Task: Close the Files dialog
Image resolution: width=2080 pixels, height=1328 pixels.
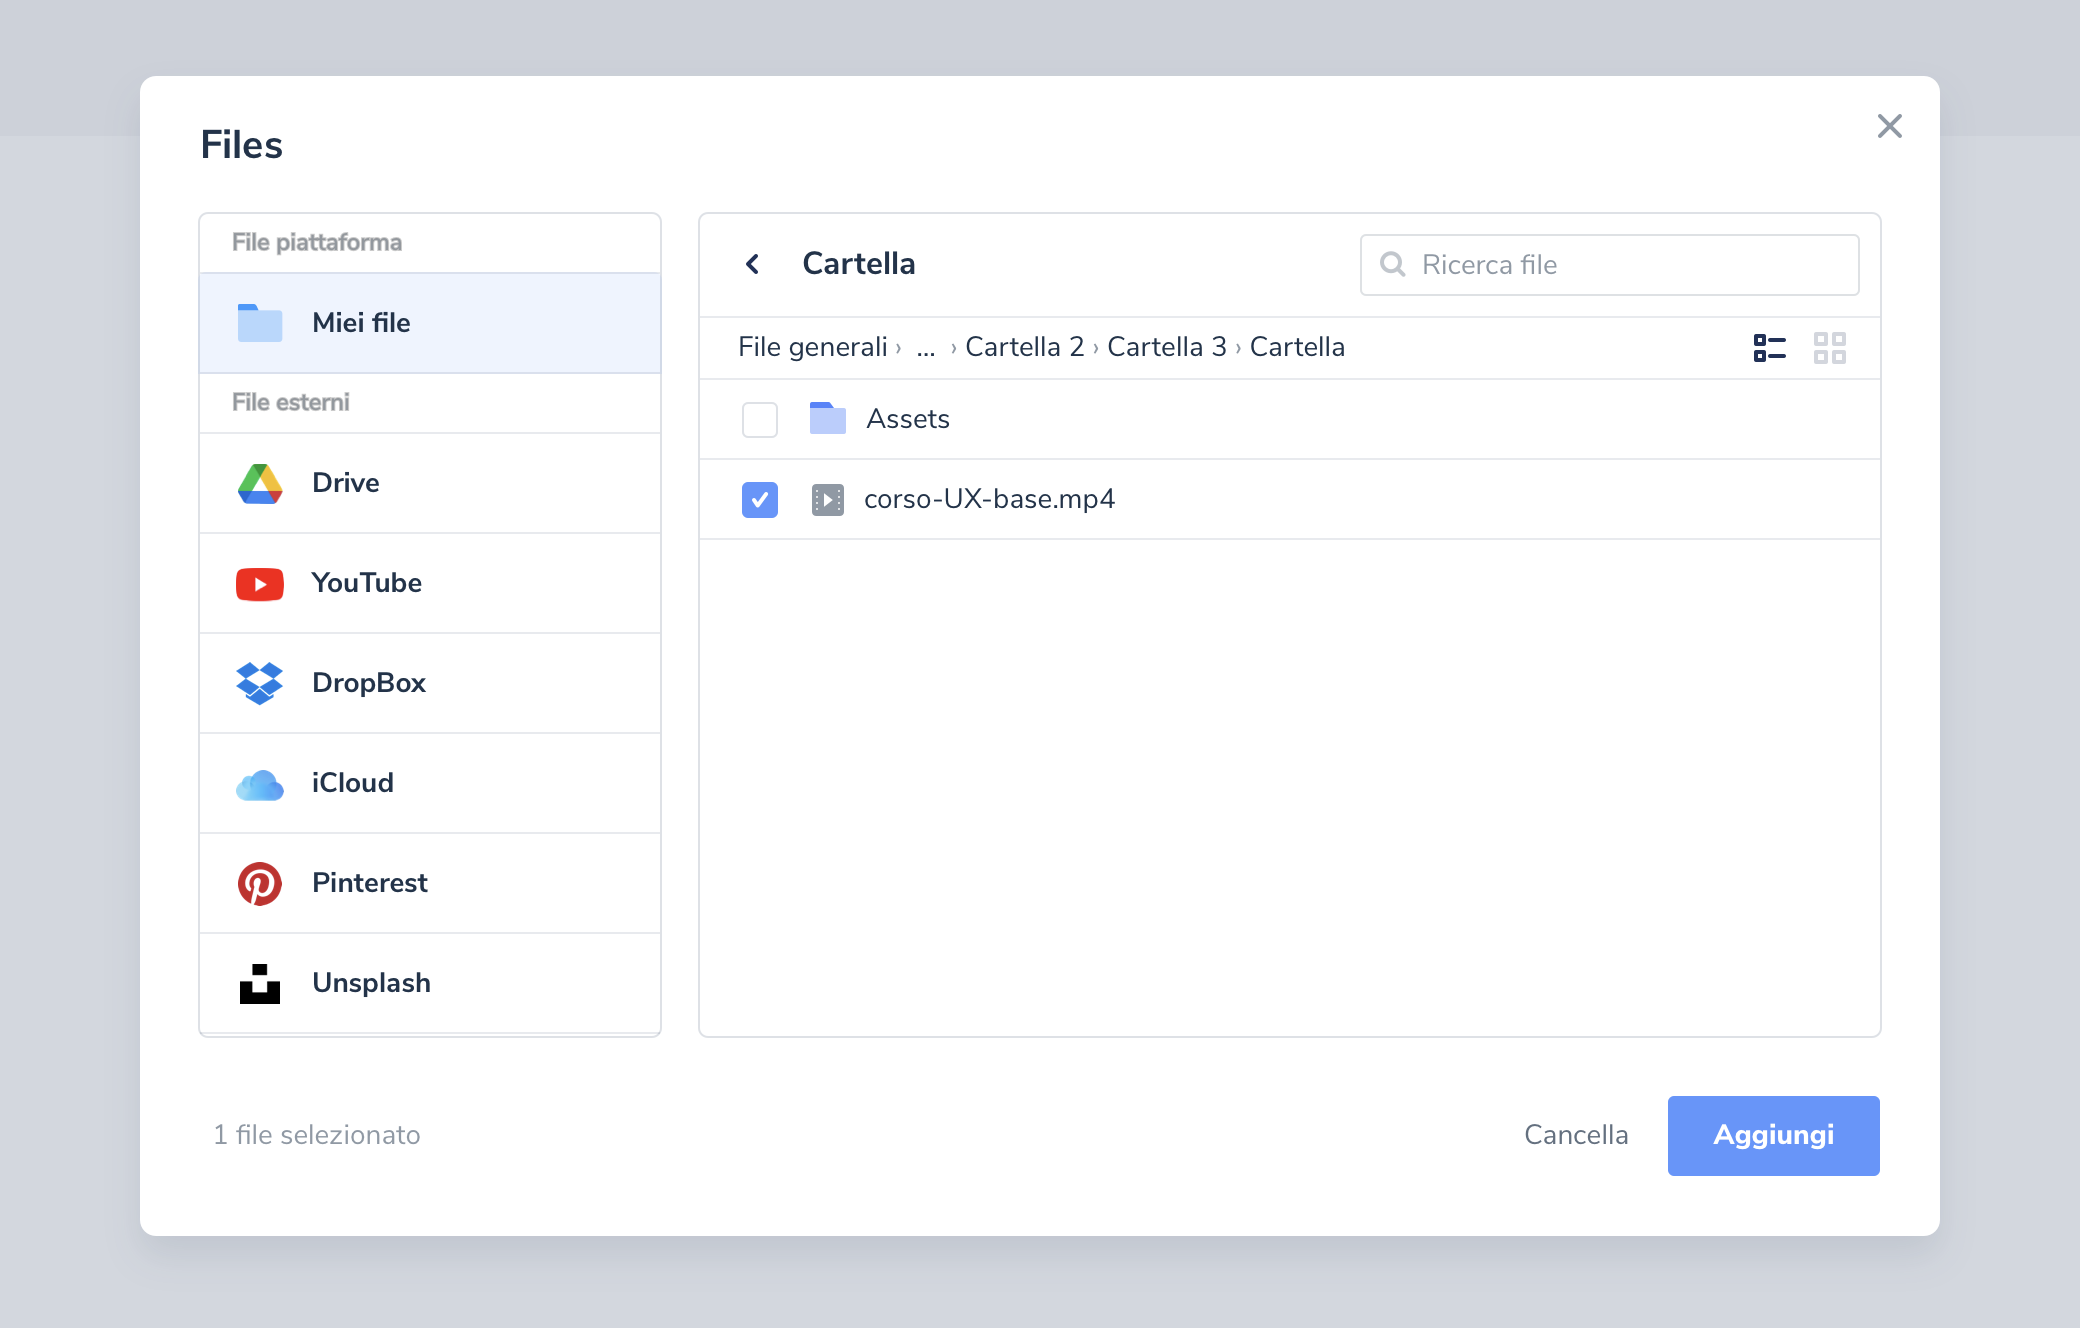Action: tap(1889, 126)
